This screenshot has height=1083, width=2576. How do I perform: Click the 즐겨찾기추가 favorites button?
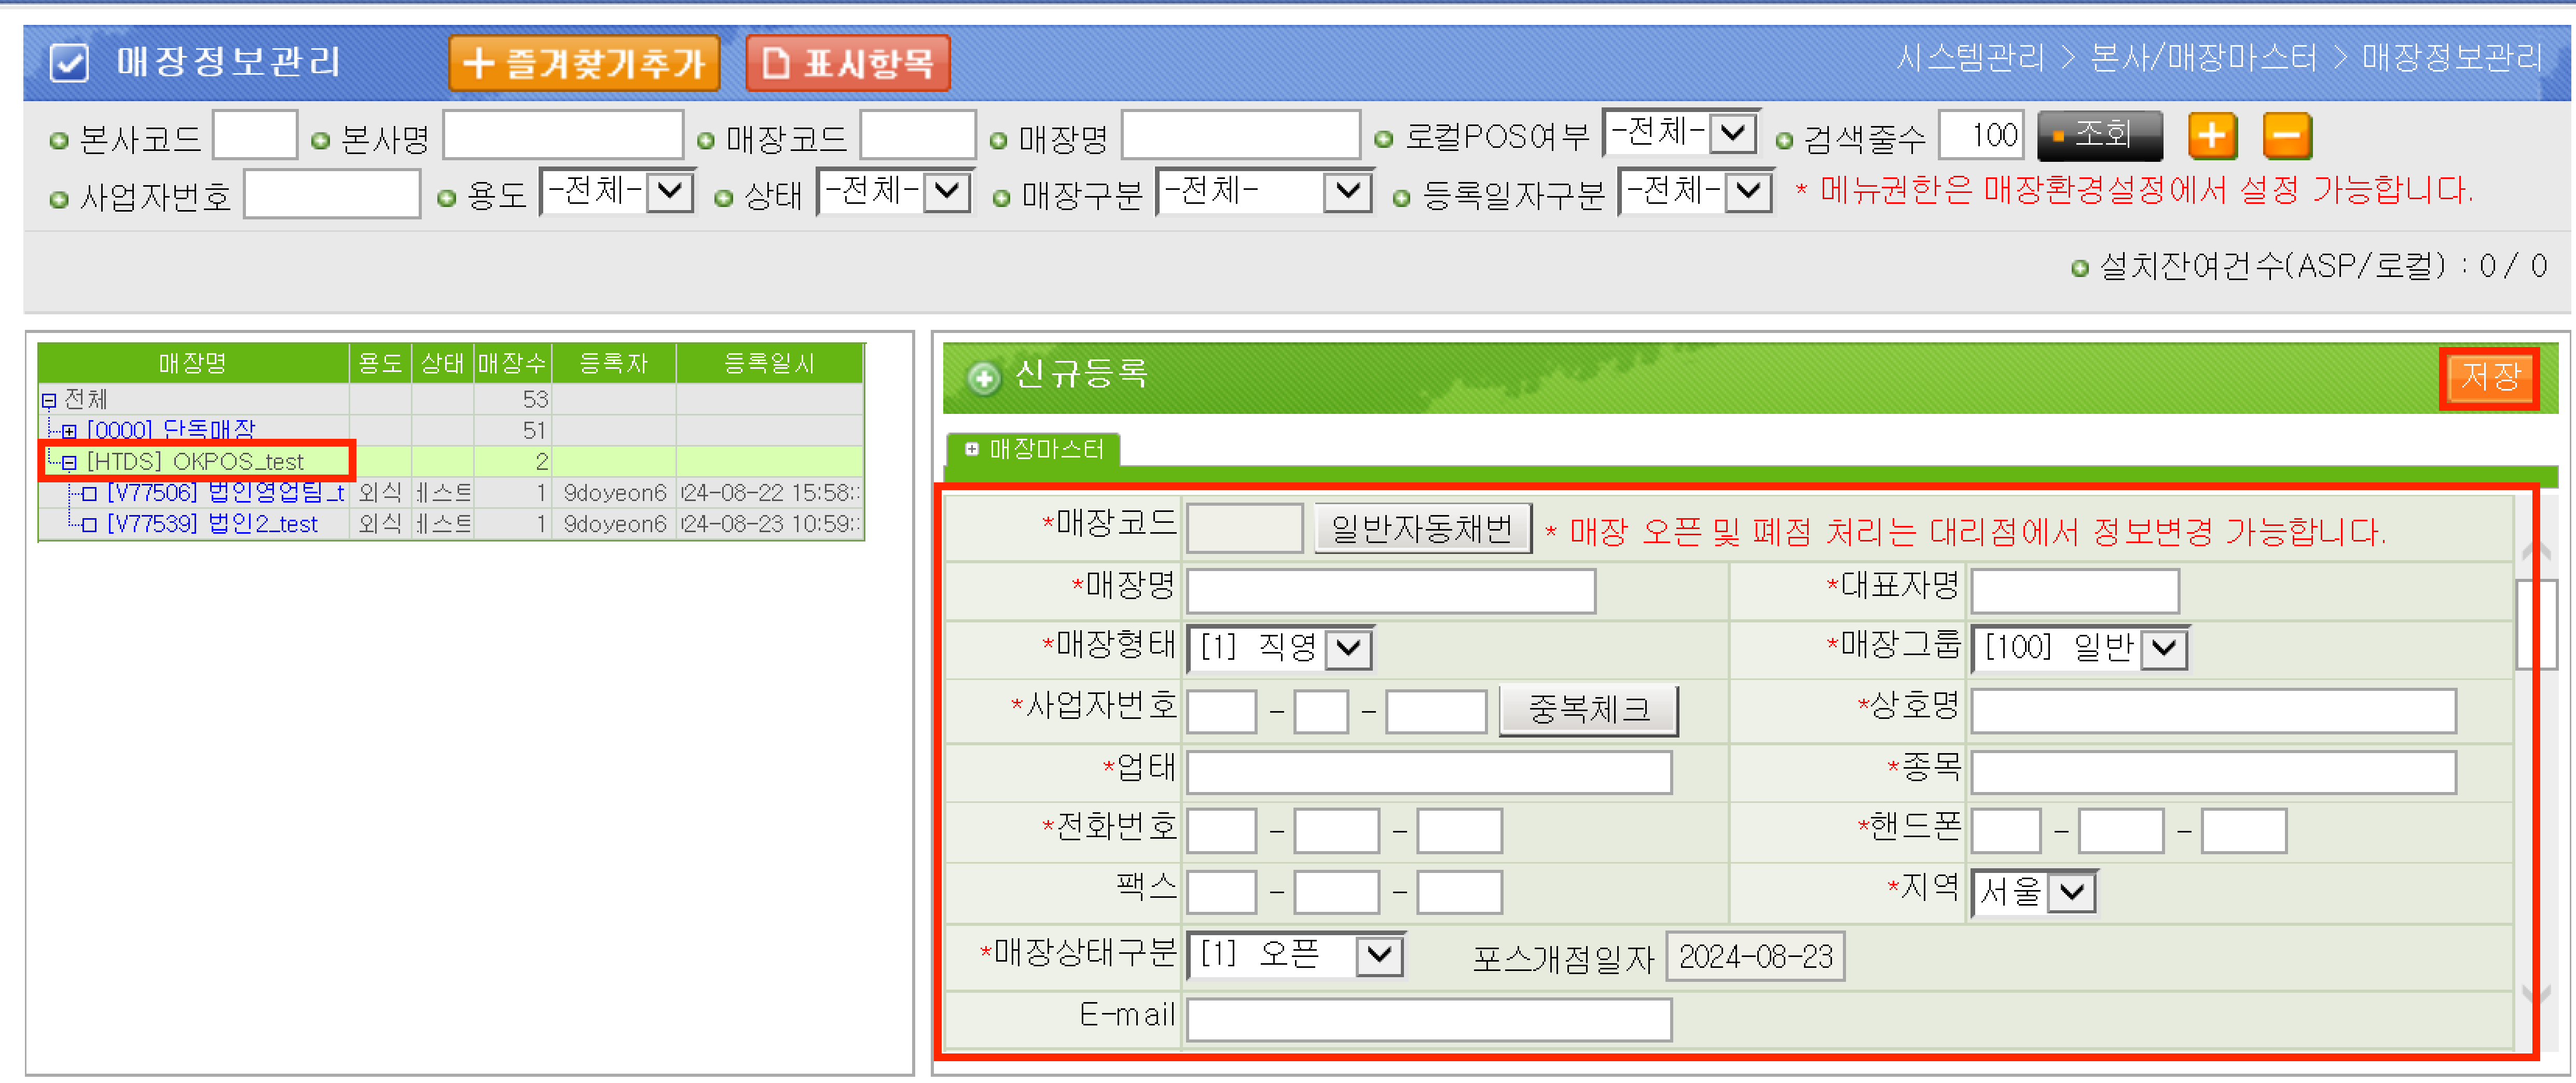click(584, 63)
